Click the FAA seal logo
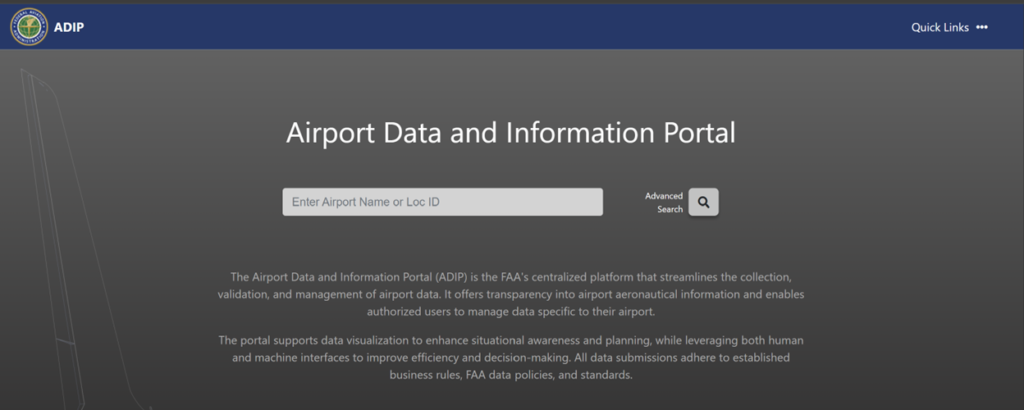The image size is (1024, 410). [x=28, y=27]
